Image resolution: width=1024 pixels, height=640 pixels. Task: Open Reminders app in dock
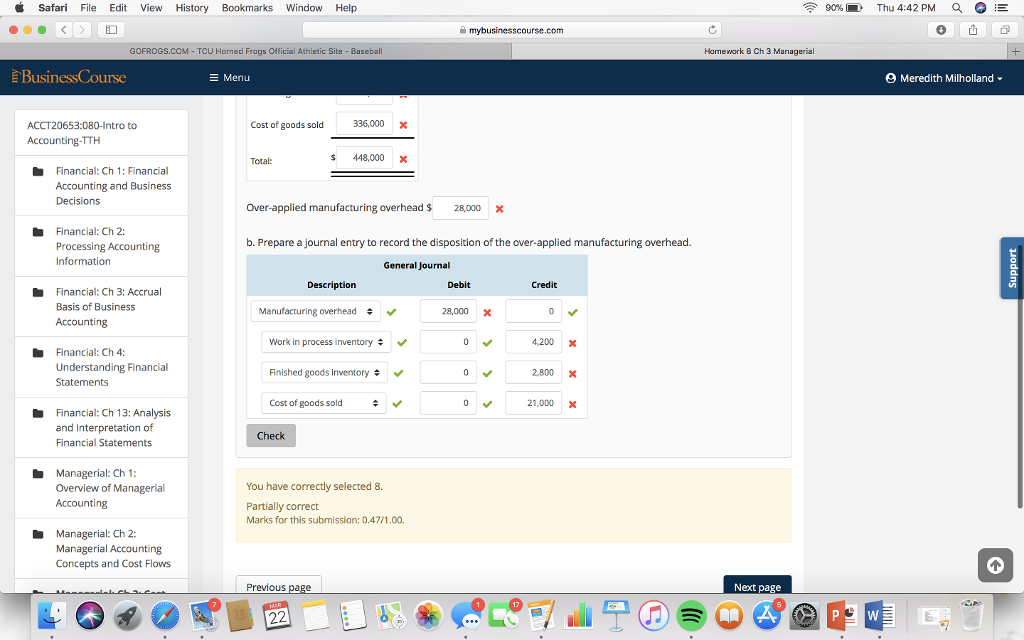point(353,616)
